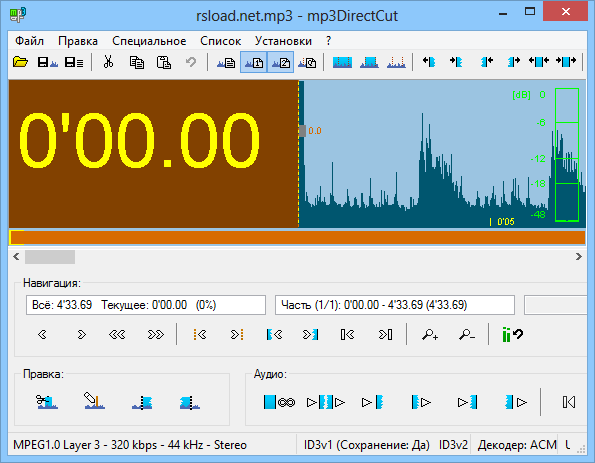Zoom out with magnifier minus
Image resolution: width=595 pixels, height=463 pixels.
pos(466,334)
